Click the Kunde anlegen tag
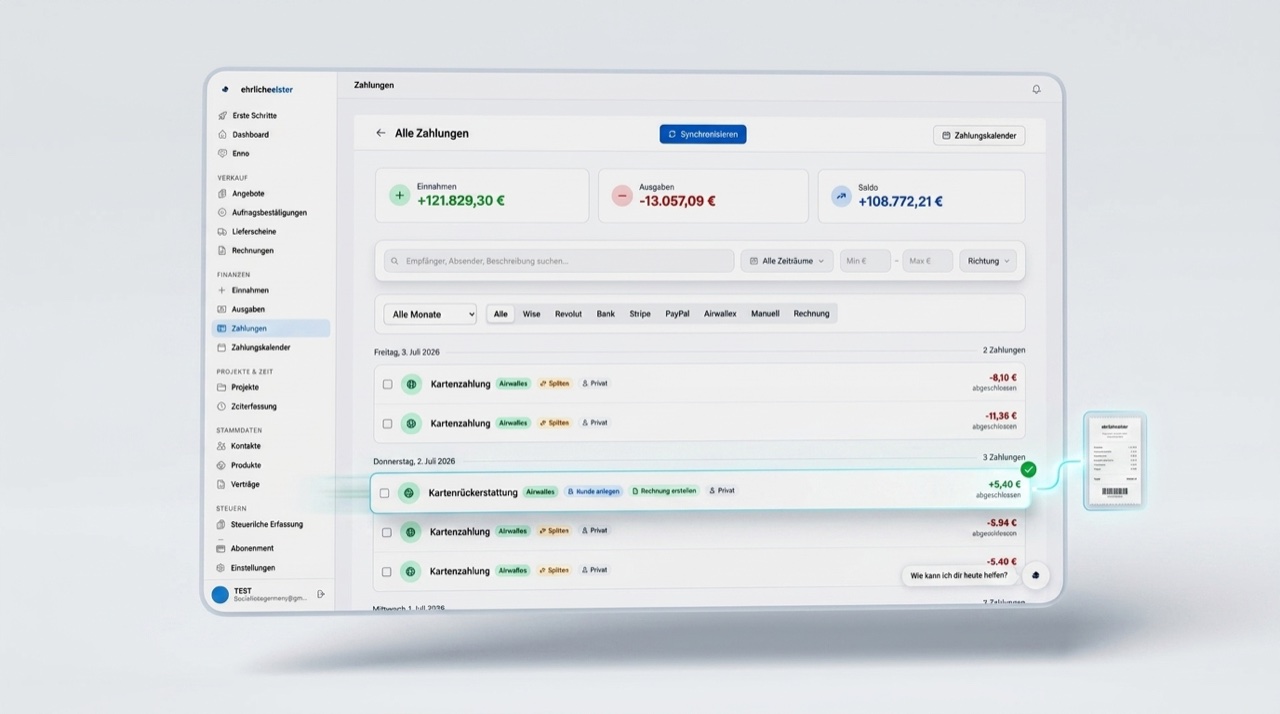The height and width of the screenshot is (714, 1280). click(x=594, y=491)
